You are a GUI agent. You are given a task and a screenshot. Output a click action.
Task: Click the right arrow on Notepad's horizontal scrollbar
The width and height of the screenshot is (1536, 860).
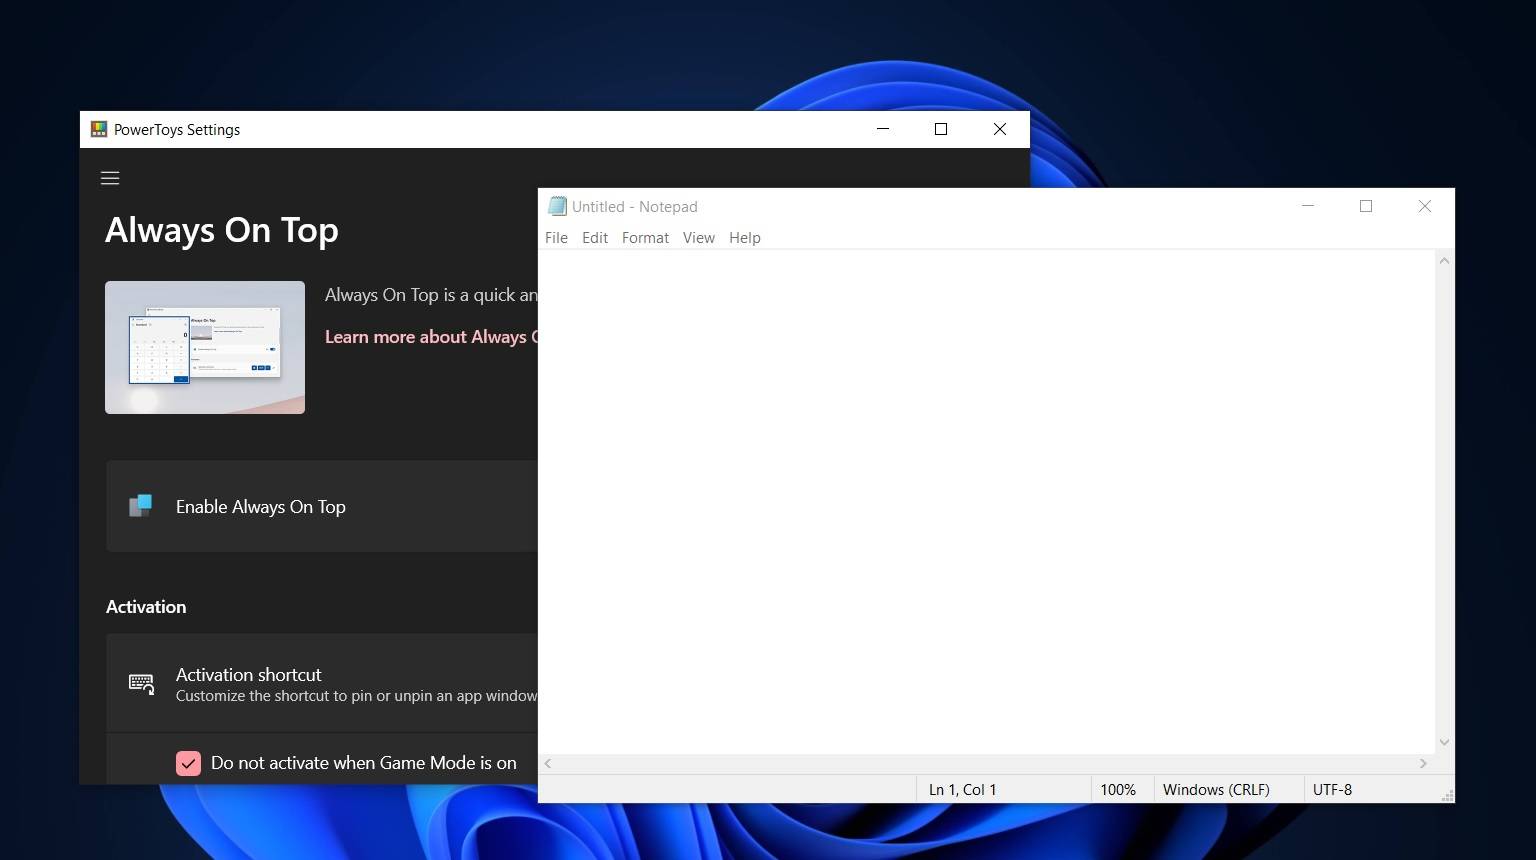tap(1423, 763)
